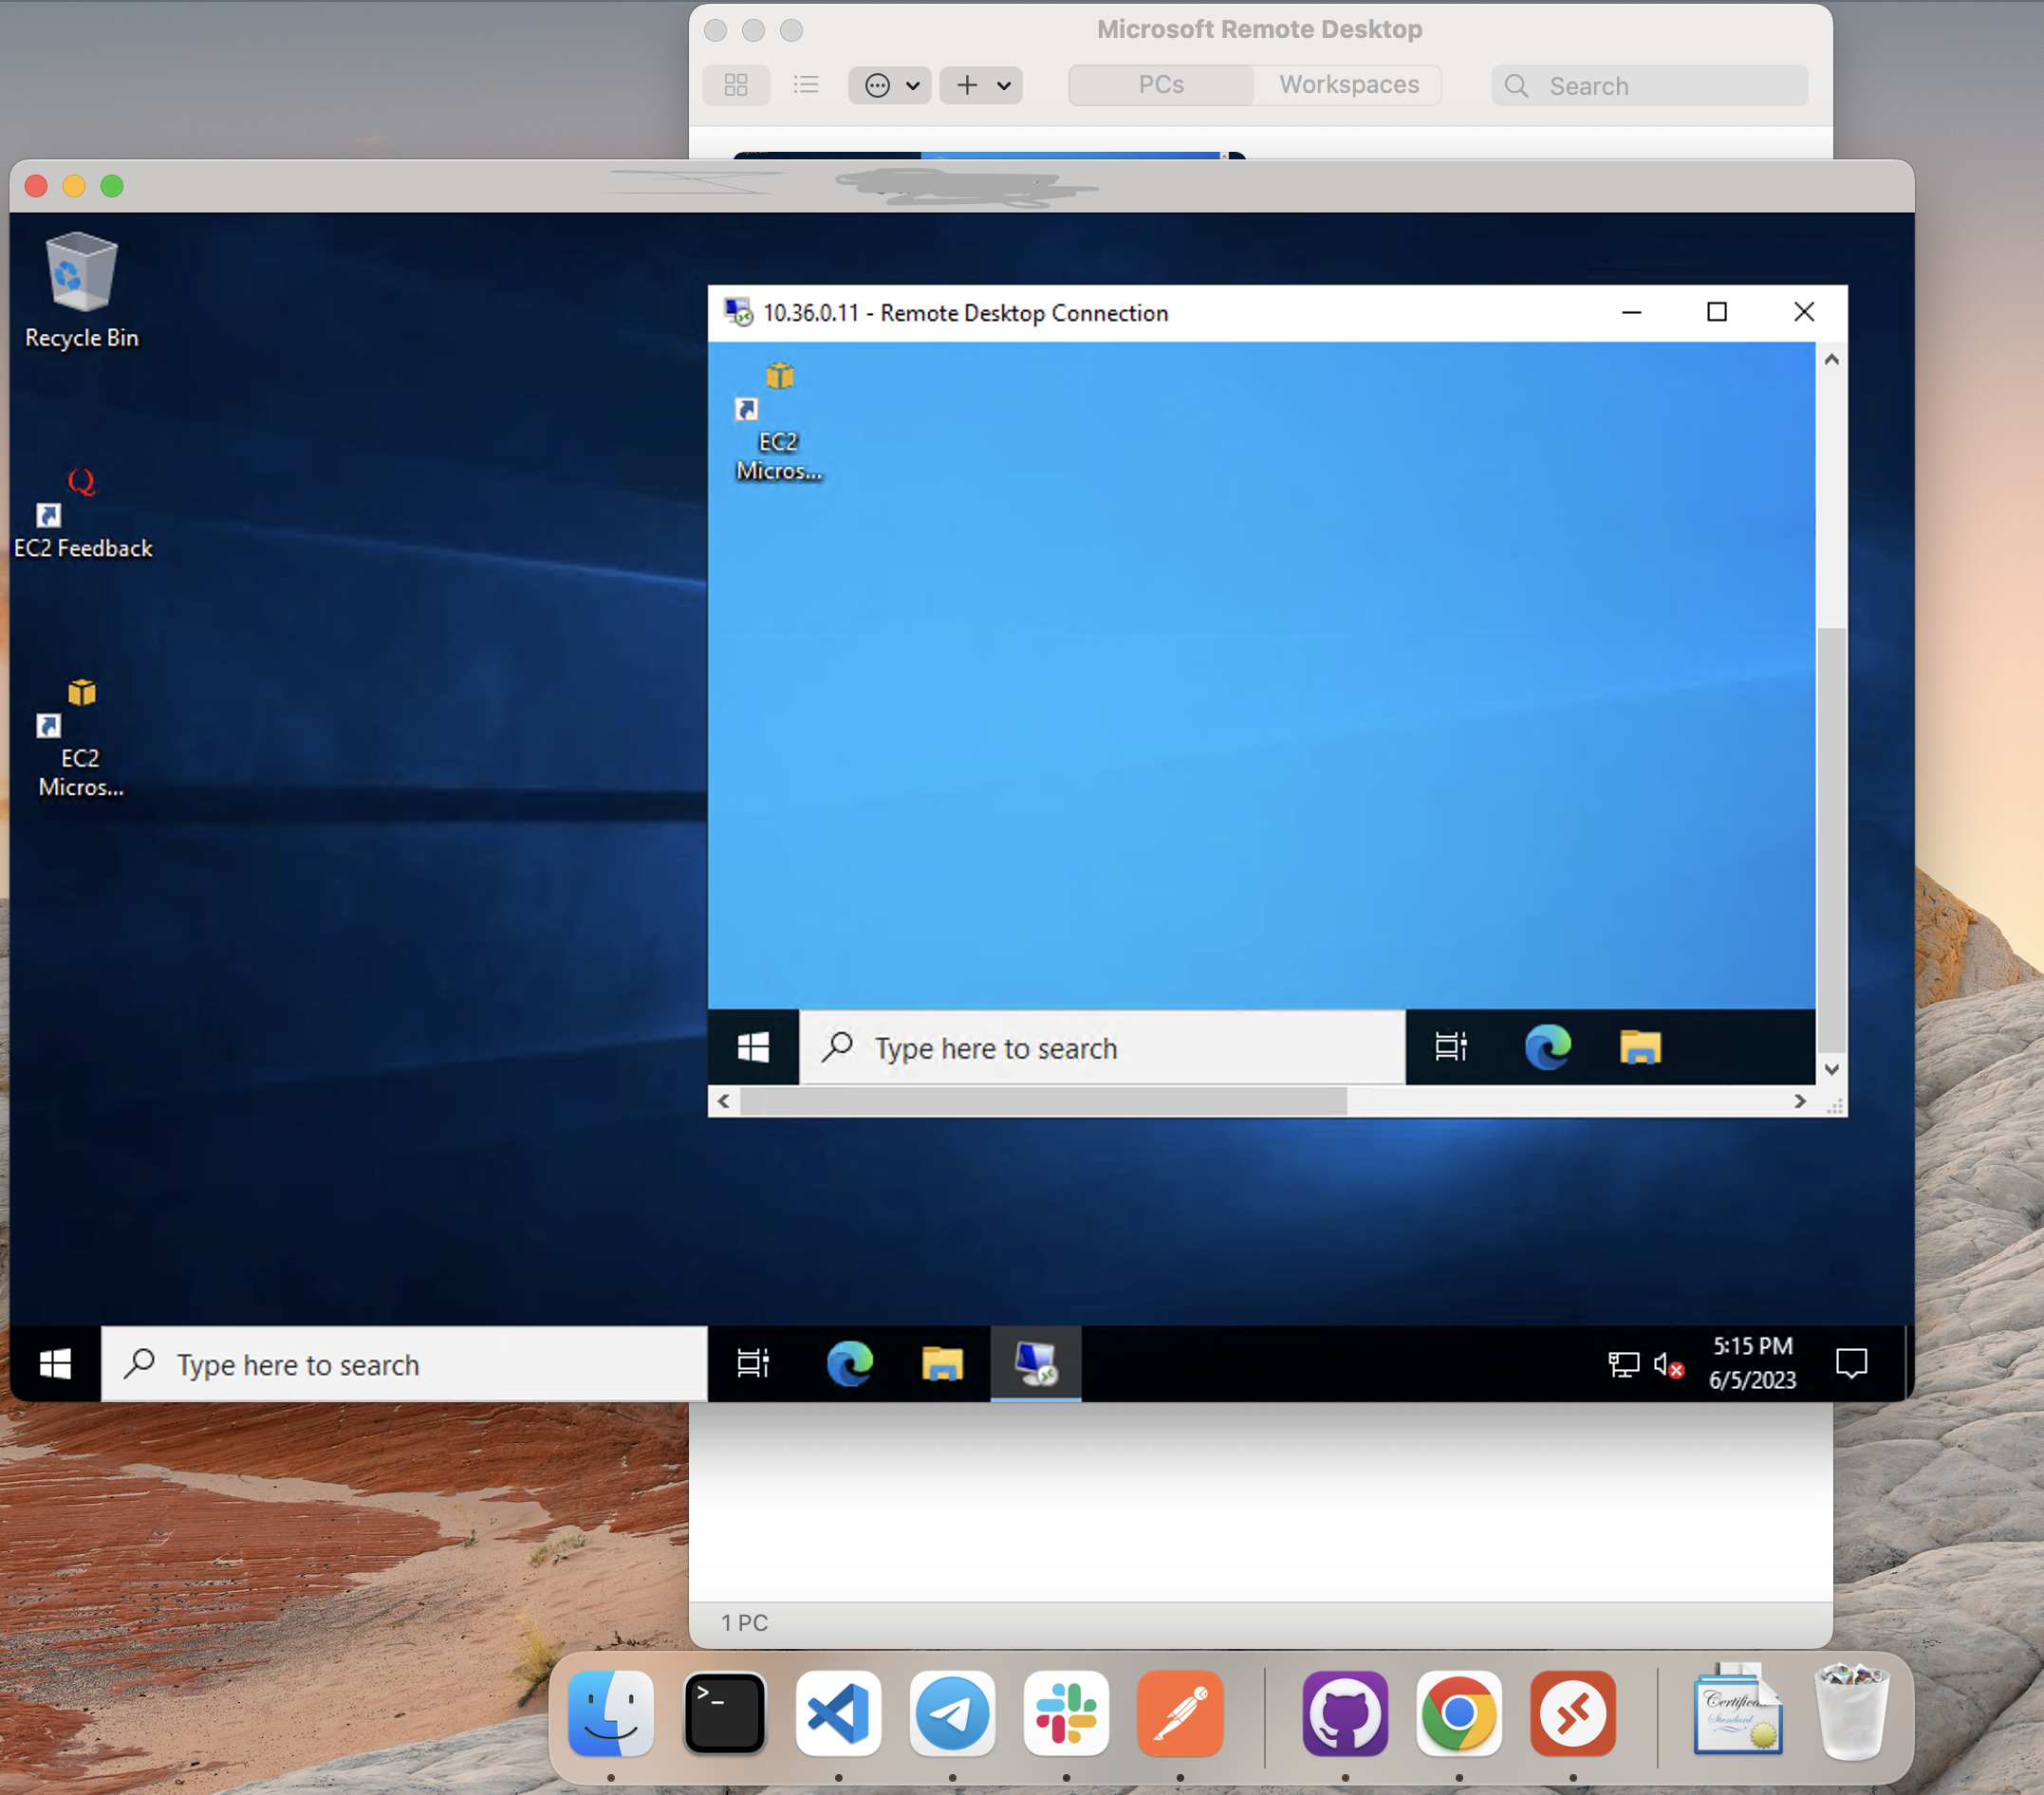The height and width of the screenshot is (1795, 2044).
Task: Click the horizontal scrollbar thumb in RDP window
Action: click(x=1043, y=1101)
